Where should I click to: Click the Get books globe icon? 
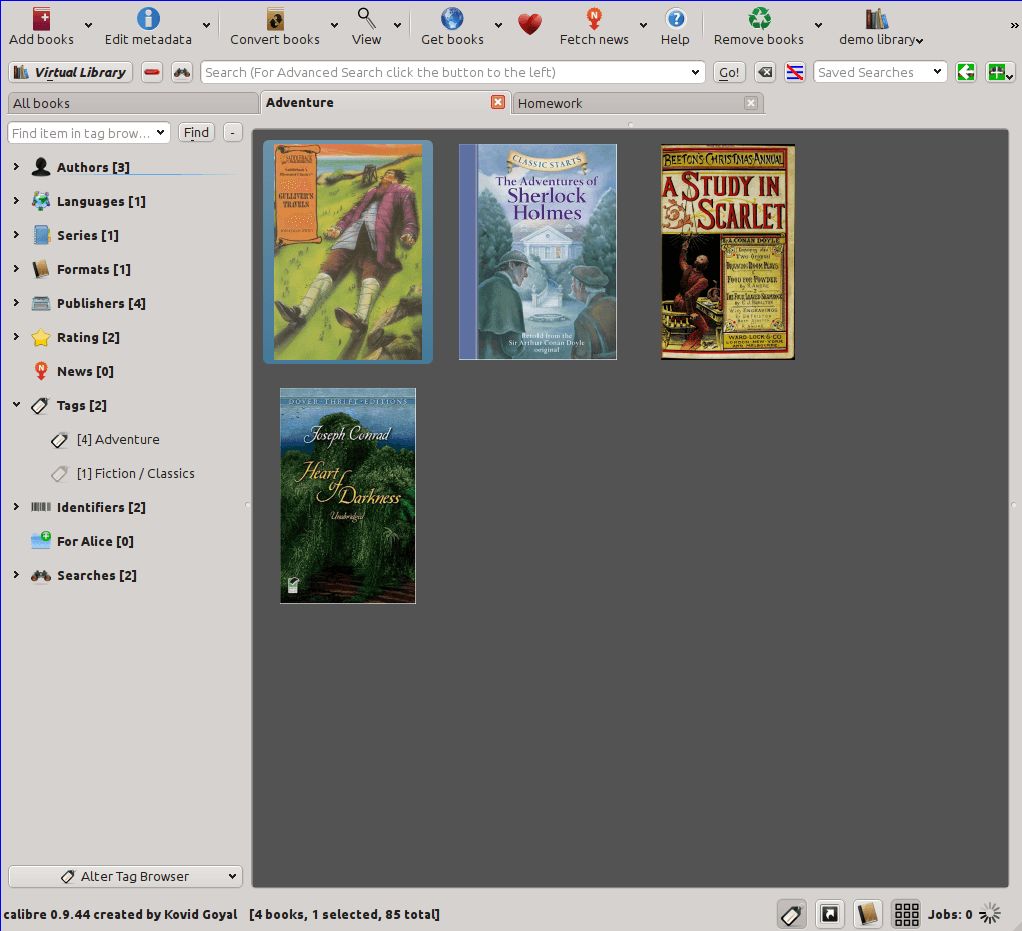pos(452,19)
